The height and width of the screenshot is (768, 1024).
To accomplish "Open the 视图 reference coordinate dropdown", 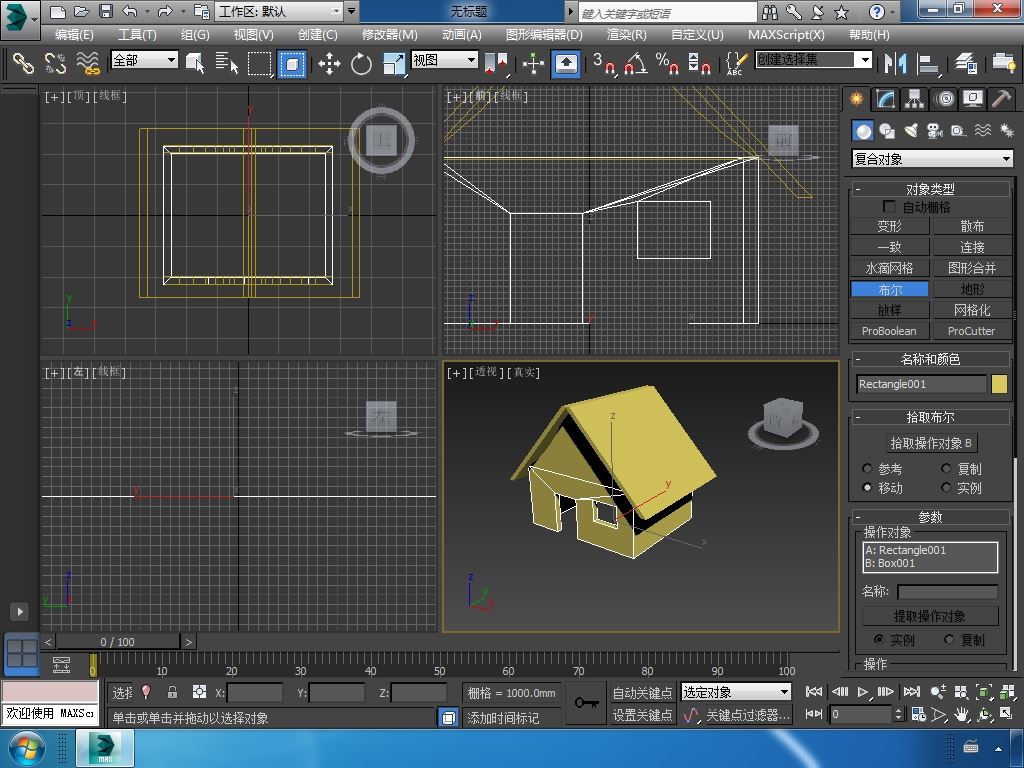I will pyautogui.click(x=444, y=60).
